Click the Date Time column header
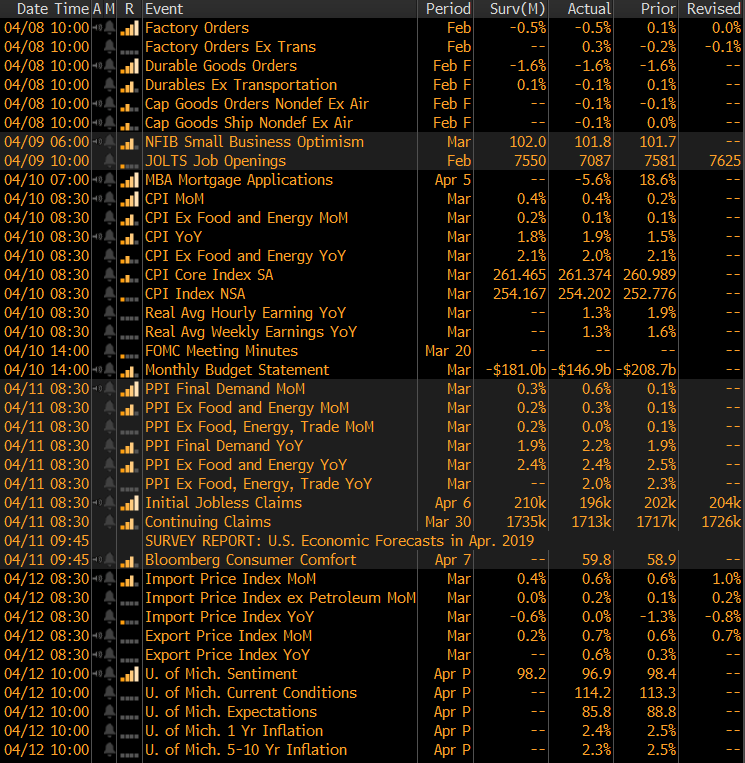Image resolution: width=745 pixels, height=763 pixels. point(46,8)
